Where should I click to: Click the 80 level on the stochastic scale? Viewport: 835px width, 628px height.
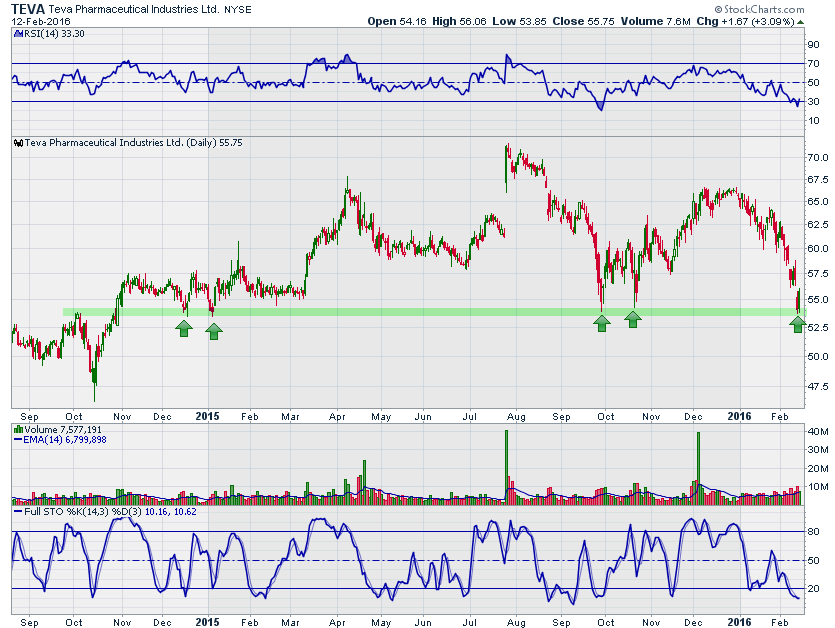pyautogui.click(x=813, y=532)
